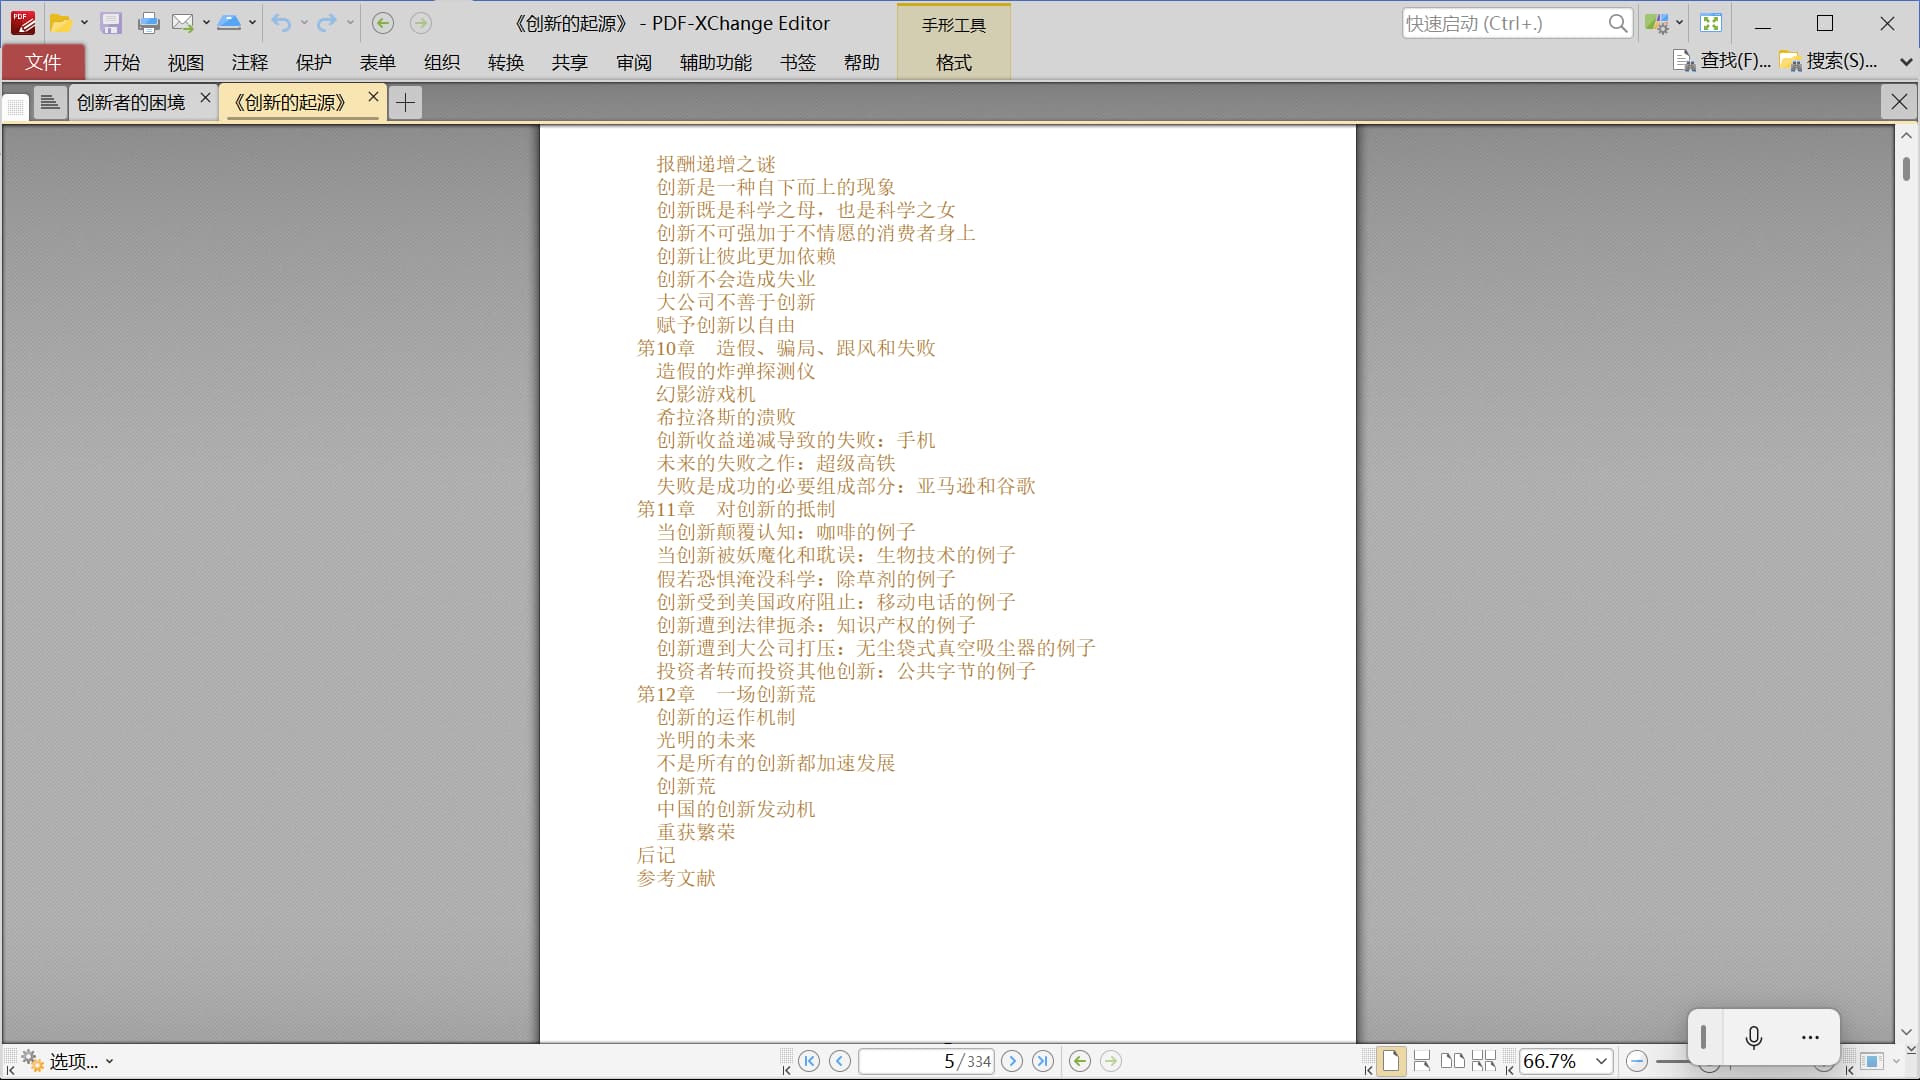Click the green previous view arrow in status bar
The image size is (1920, 1080).
(1080, 1061)
